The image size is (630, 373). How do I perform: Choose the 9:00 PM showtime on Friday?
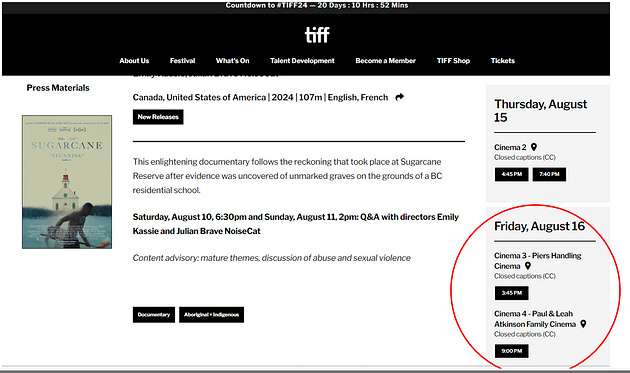click(x=511, y=351)
